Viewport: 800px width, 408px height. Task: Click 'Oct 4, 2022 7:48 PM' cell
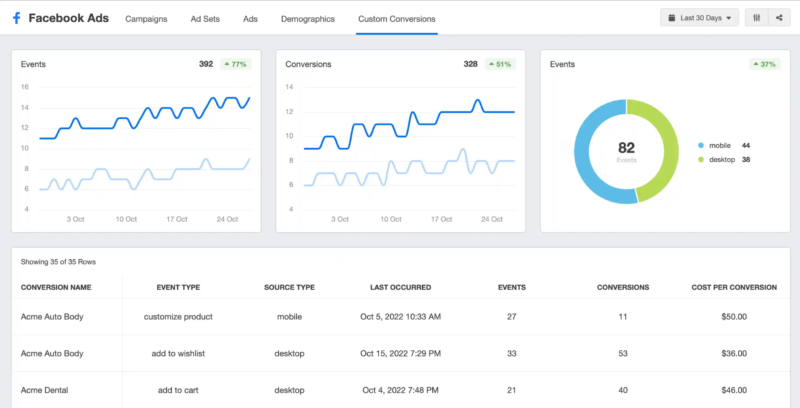(401, 390)
